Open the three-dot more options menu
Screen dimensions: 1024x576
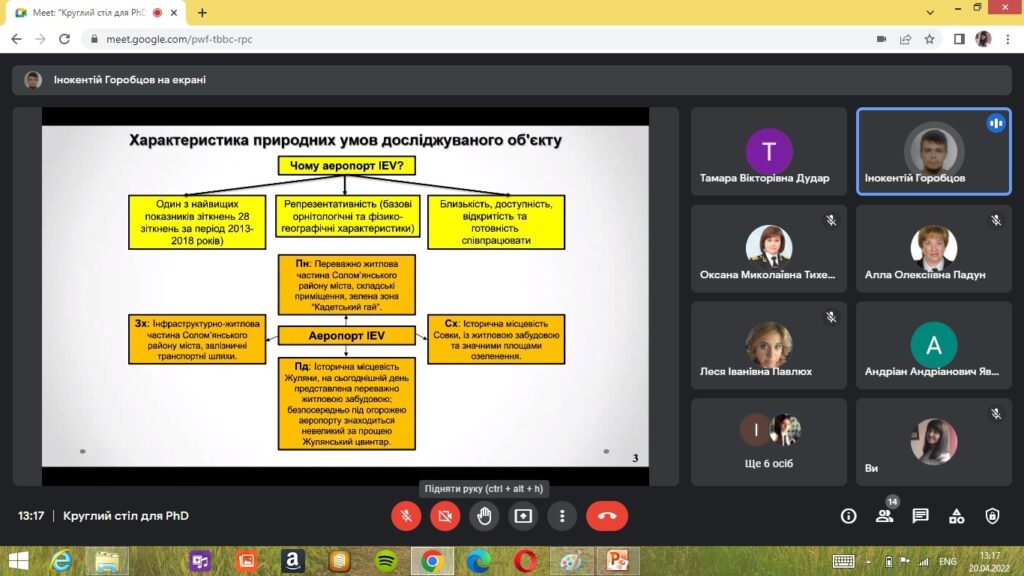click(x=562, y=516)
